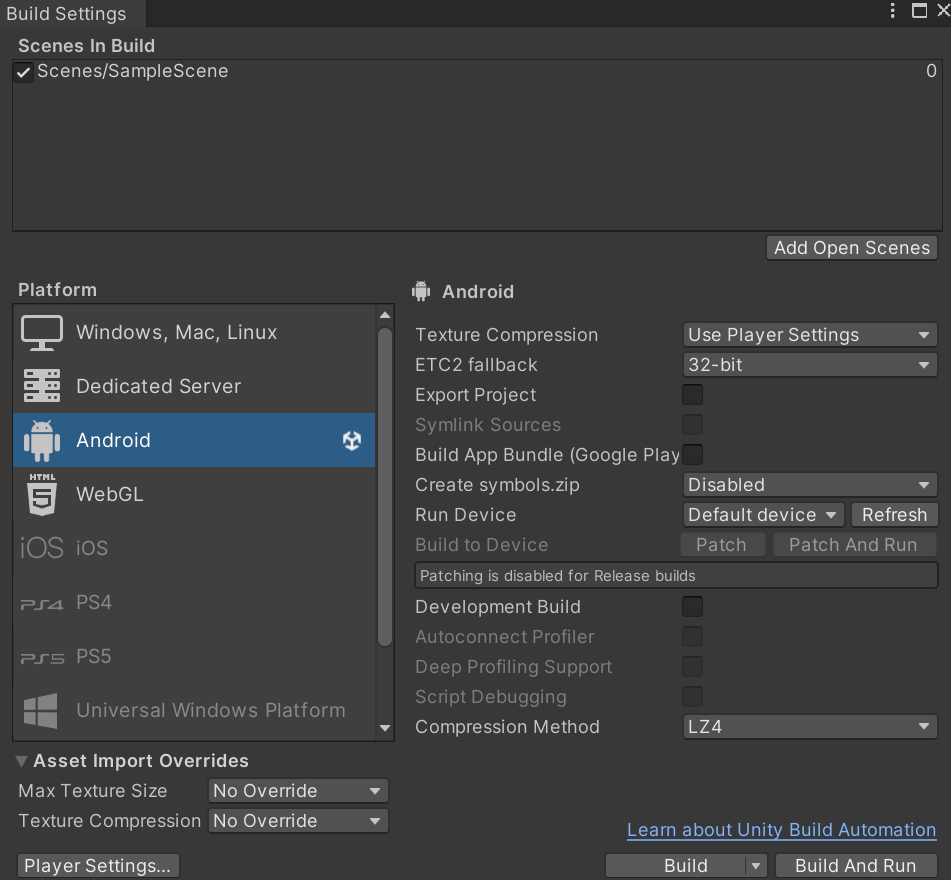Open the Run Device Default device dropdown

click(x=763, y=514)
